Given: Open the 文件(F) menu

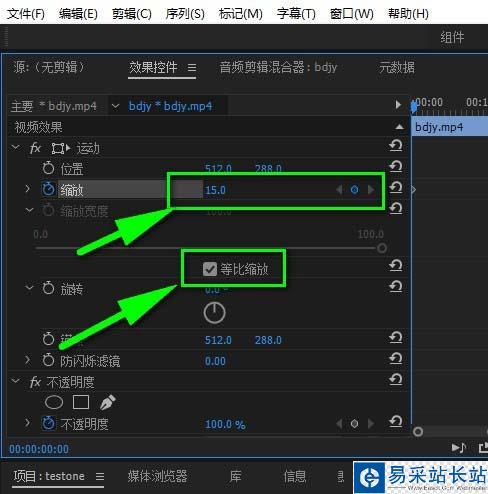Looking at the screenshot, I should click(26, 14).
